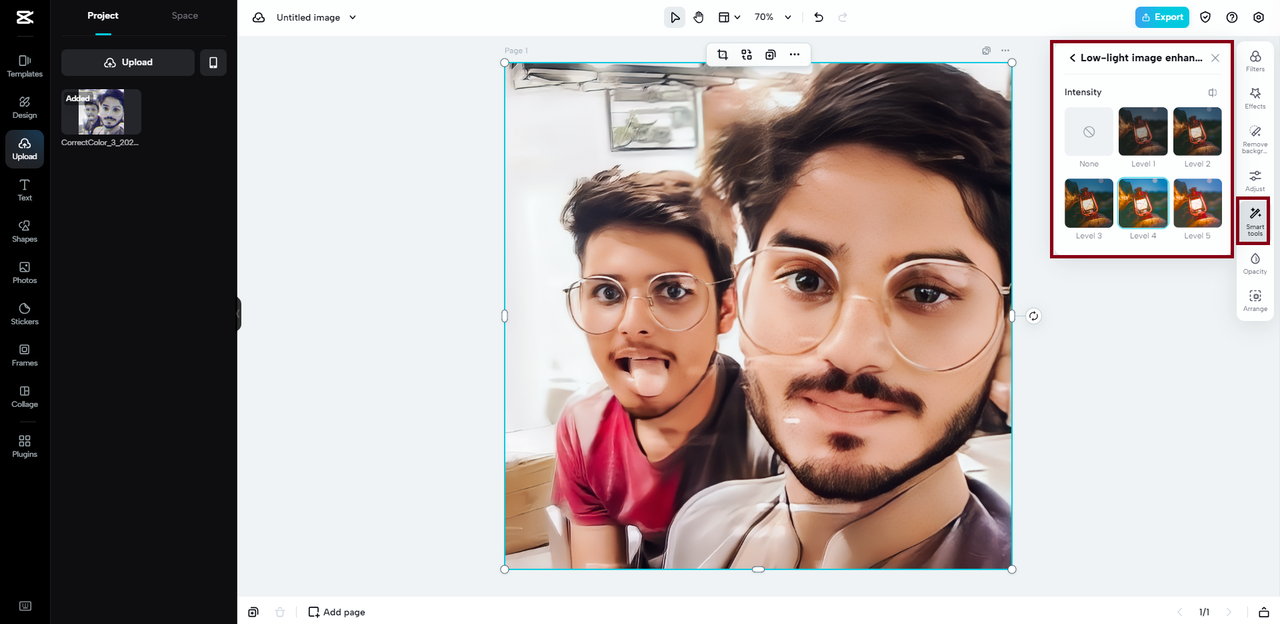Open the Plugins sidebar panel
1280x624 pixels.
[x=24, y=446]
